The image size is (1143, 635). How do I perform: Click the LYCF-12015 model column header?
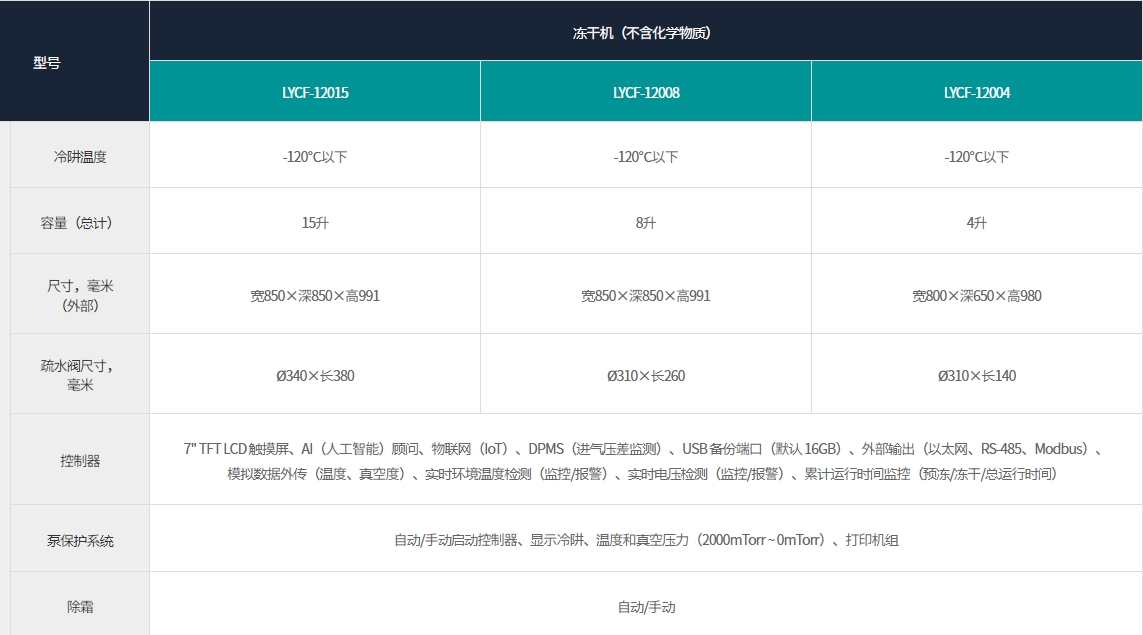(315, 92)
